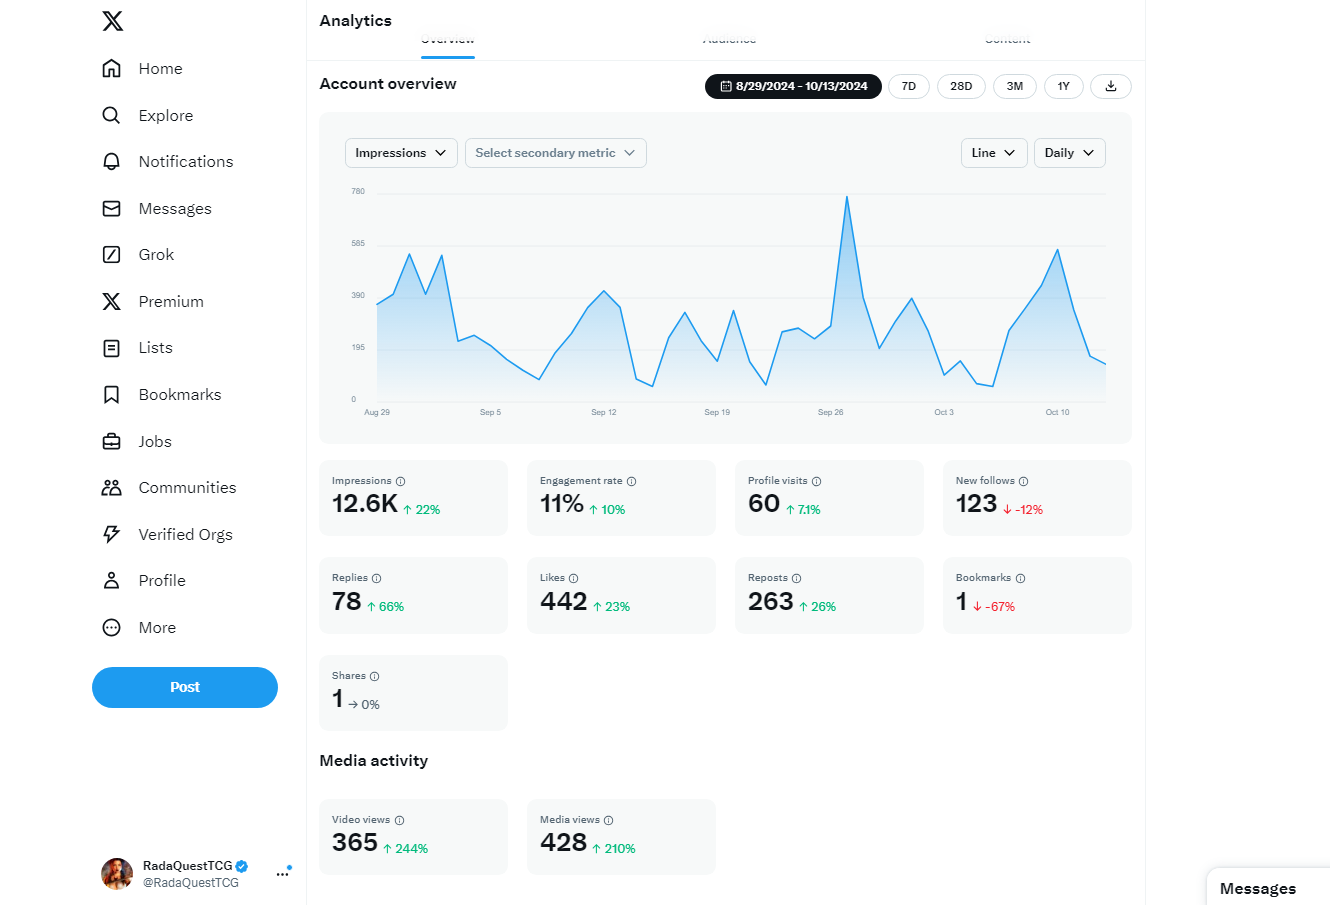Click the download export icon button
The image size is (1330, 905).
[x=1111, y=86]
